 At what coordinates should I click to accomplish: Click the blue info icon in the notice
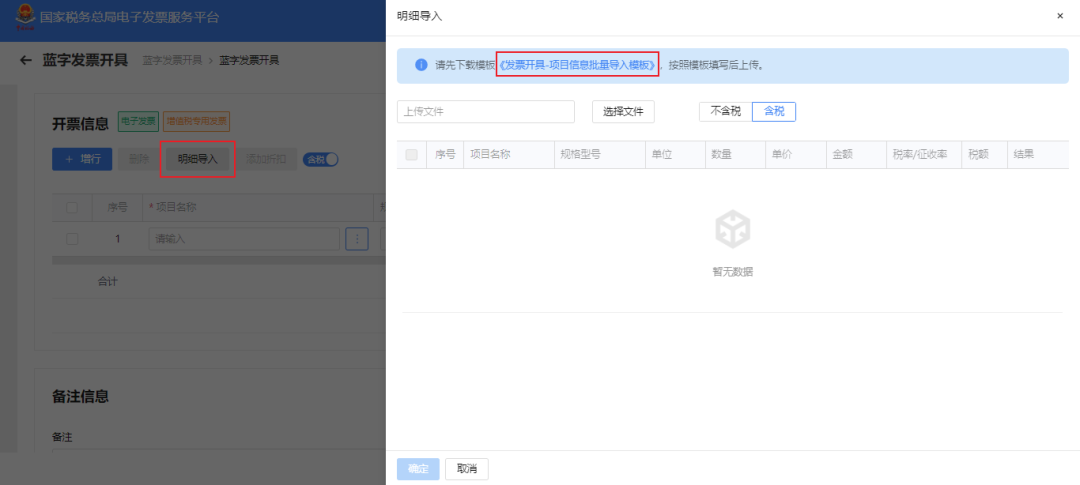[421, 65]
